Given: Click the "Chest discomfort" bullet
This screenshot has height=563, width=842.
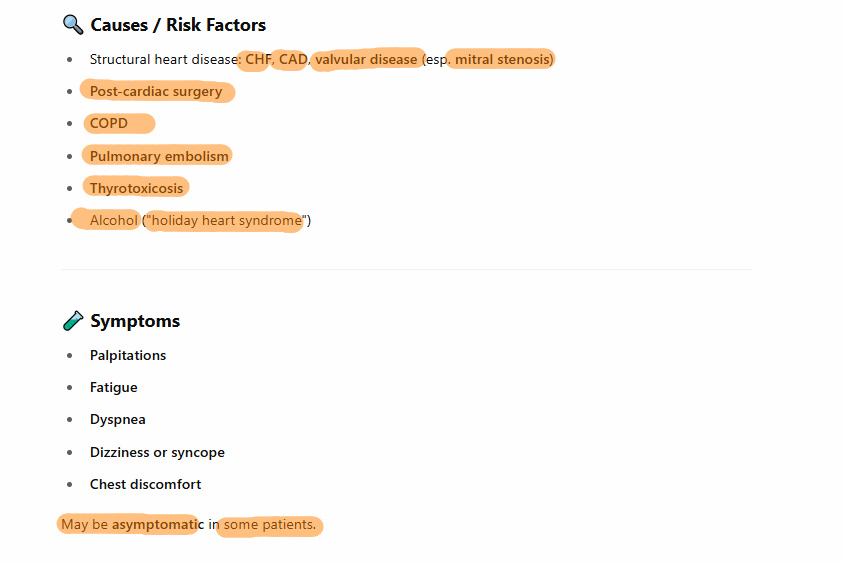Looking at the screenshot, I should pyautogui.click(x=145, y=484).
